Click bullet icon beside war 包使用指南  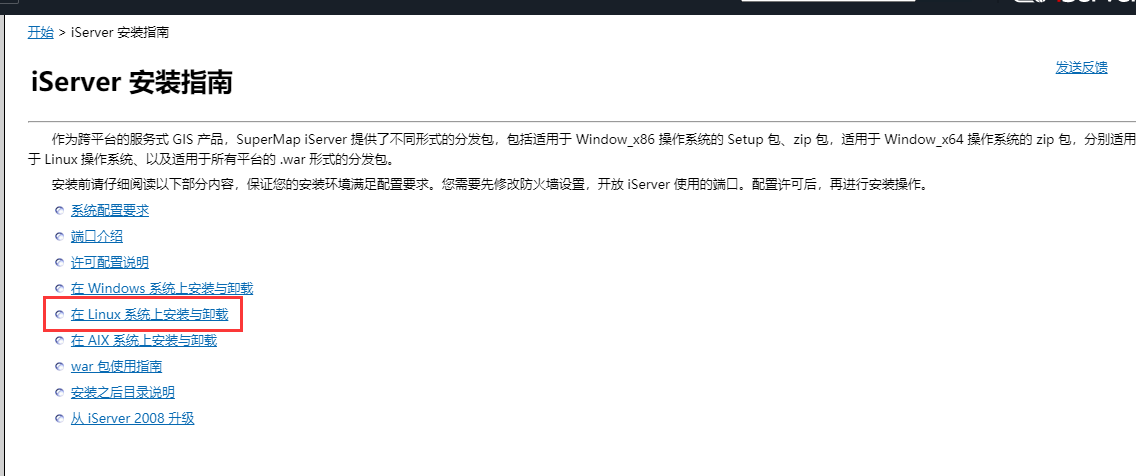60,367
